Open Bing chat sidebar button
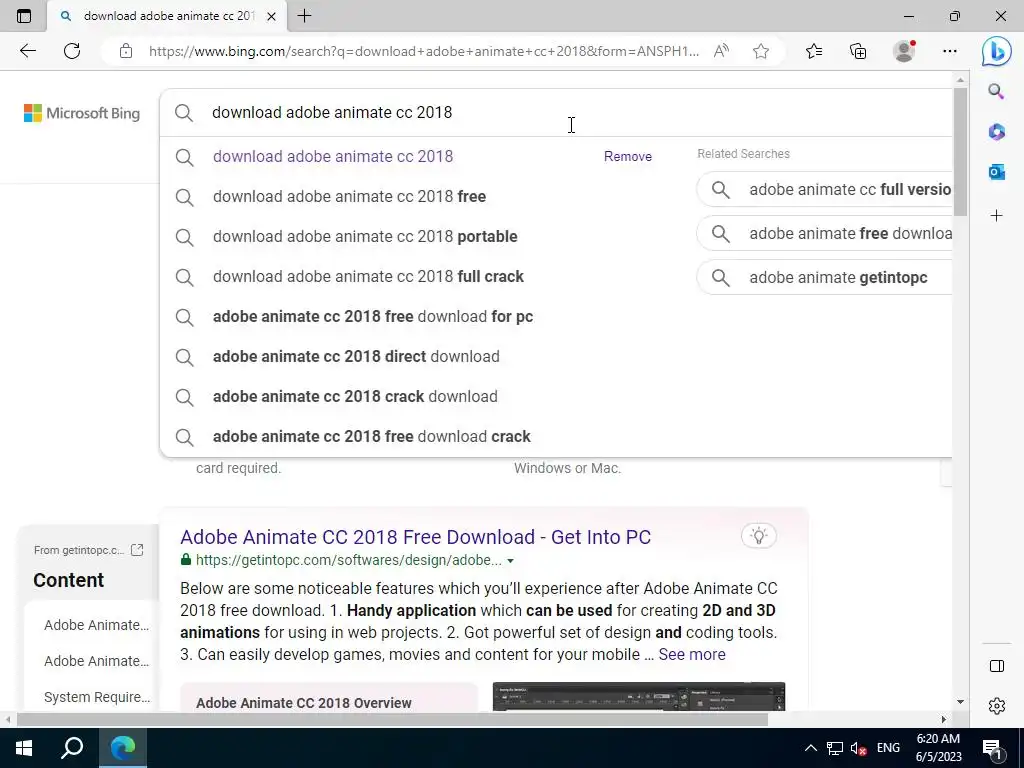Image resolution: width=1024 pixels, height=768 pixels. 997,51
